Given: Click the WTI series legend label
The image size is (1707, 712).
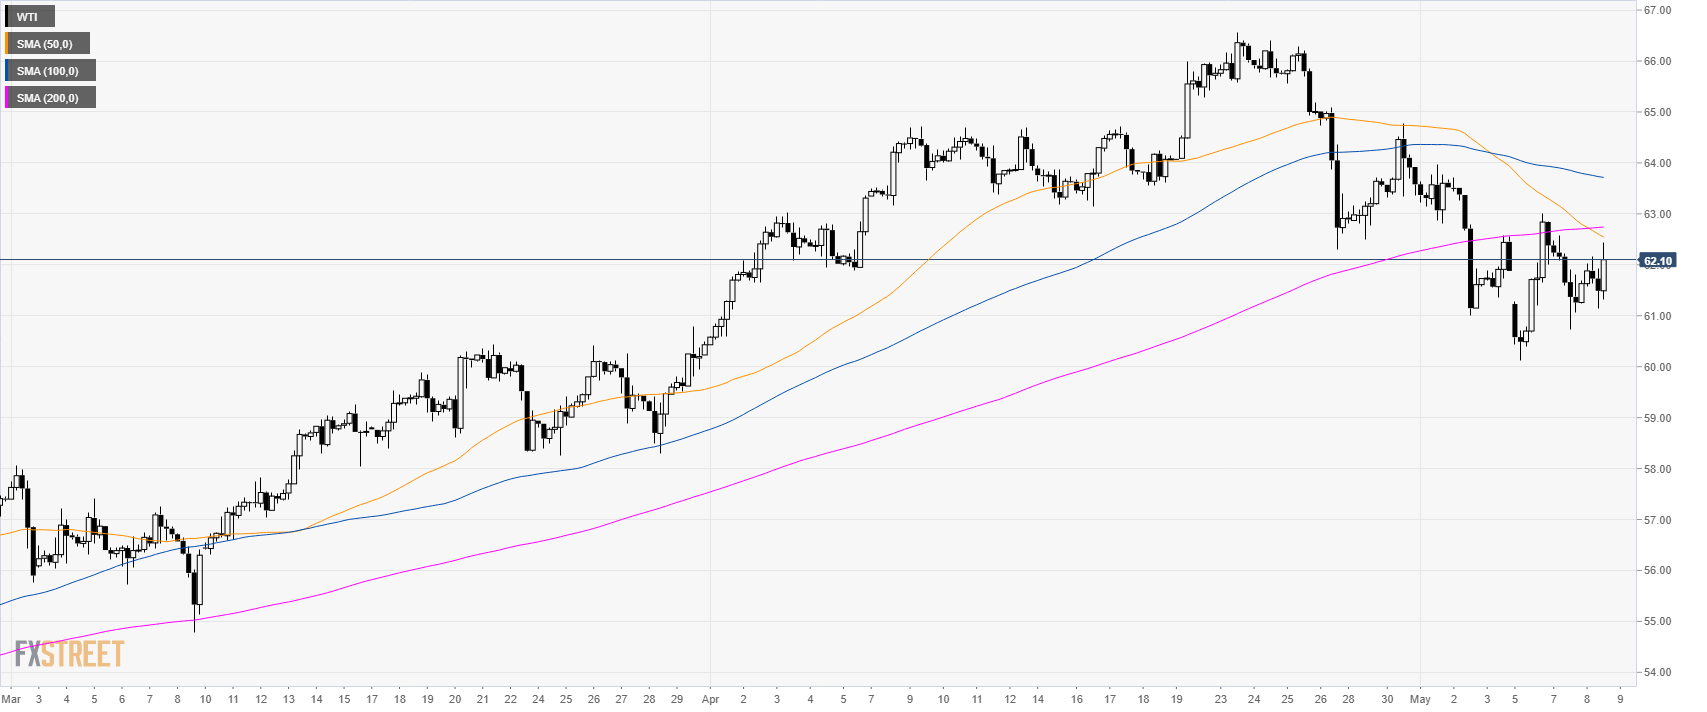Looking at the screenshot, I should click(x=28, y=17).
